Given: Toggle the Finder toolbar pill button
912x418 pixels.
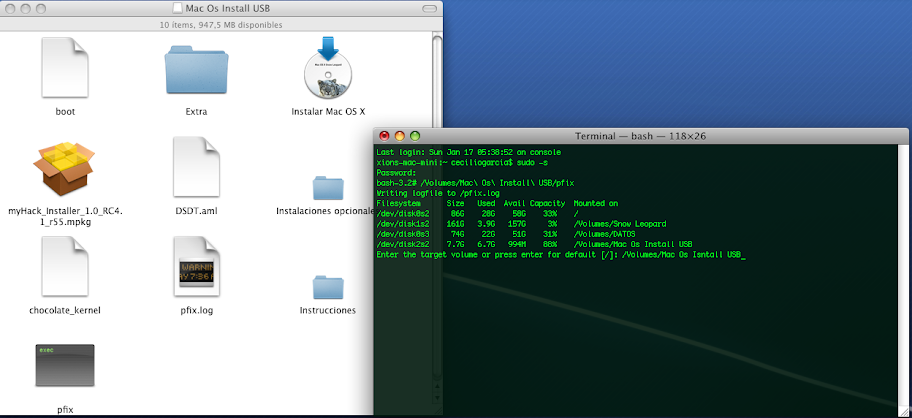Looking at the screenshot, I should click(x=429, y=9).
